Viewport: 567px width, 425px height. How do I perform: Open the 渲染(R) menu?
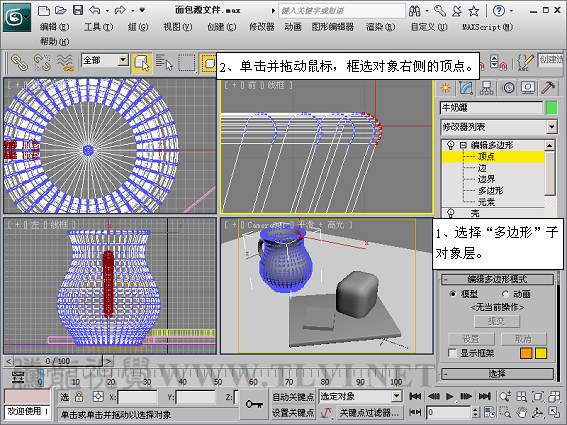381,27
